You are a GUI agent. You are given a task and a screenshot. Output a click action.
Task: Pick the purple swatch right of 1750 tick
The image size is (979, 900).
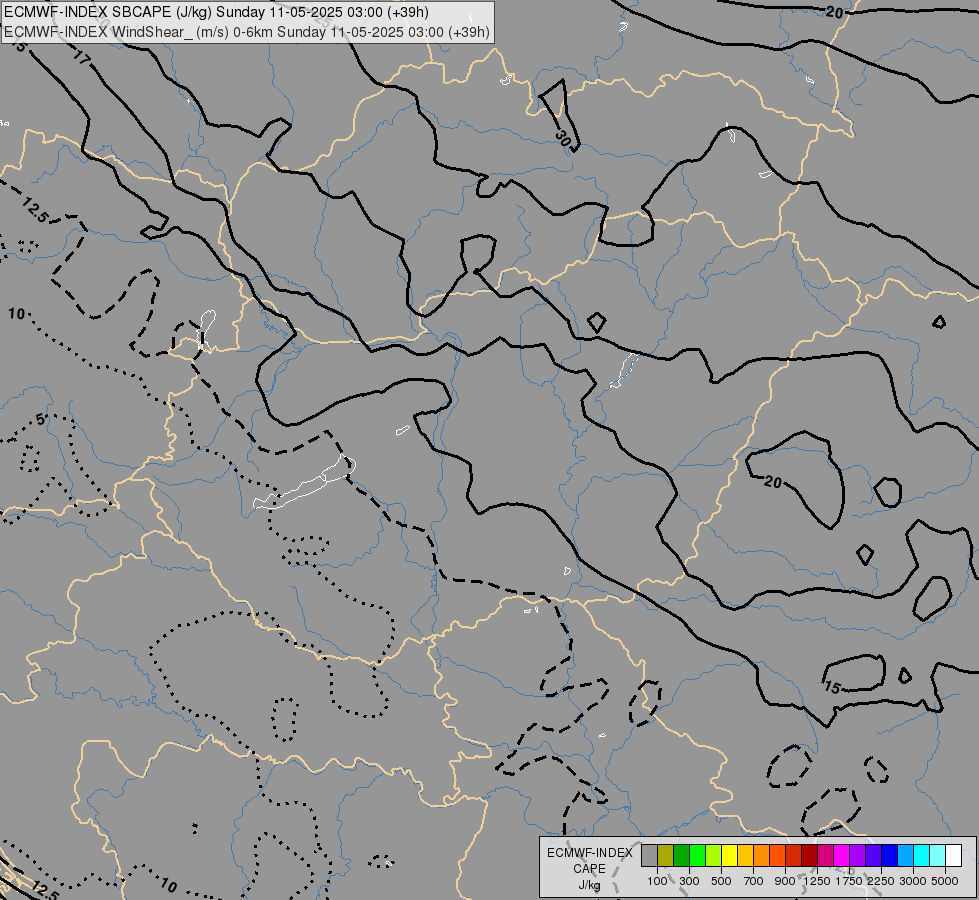click(x=858, y=856)
